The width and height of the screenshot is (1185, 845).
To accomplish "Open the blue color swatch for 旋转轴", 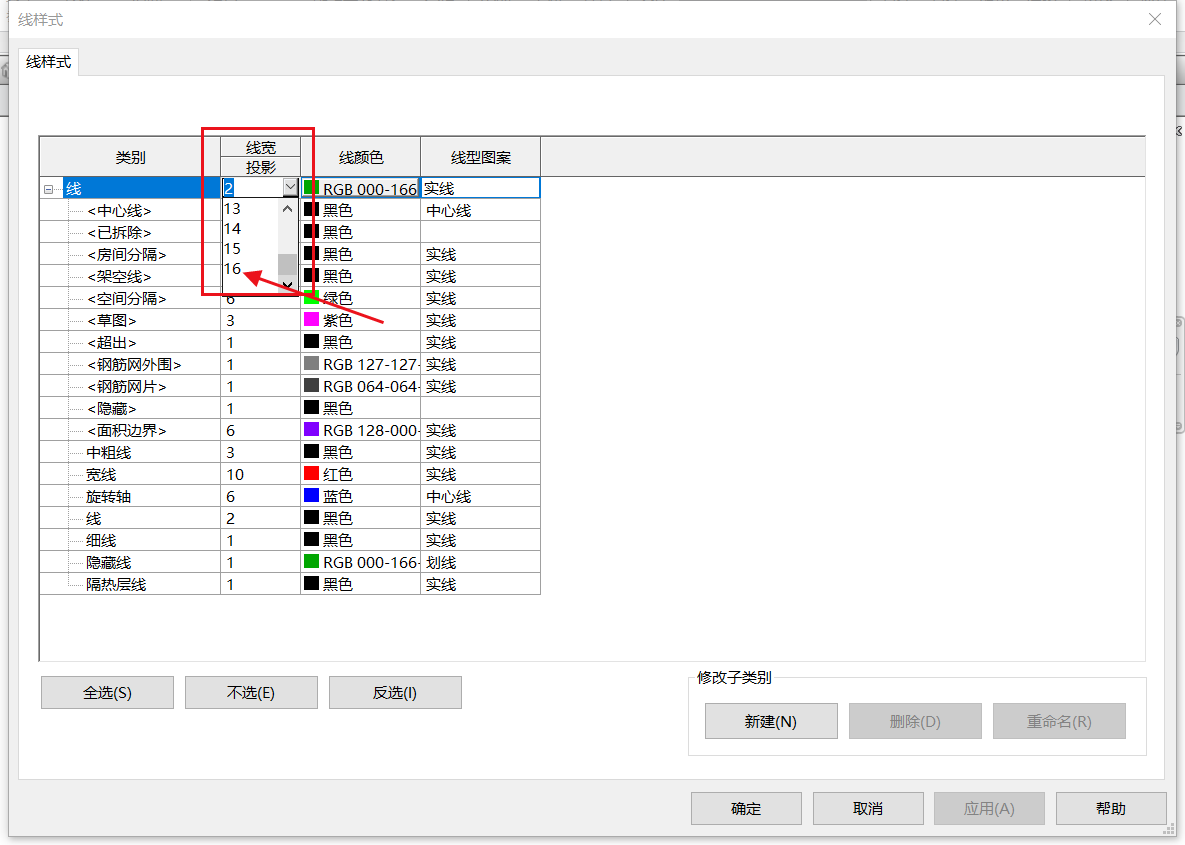I will click(311, 496).
